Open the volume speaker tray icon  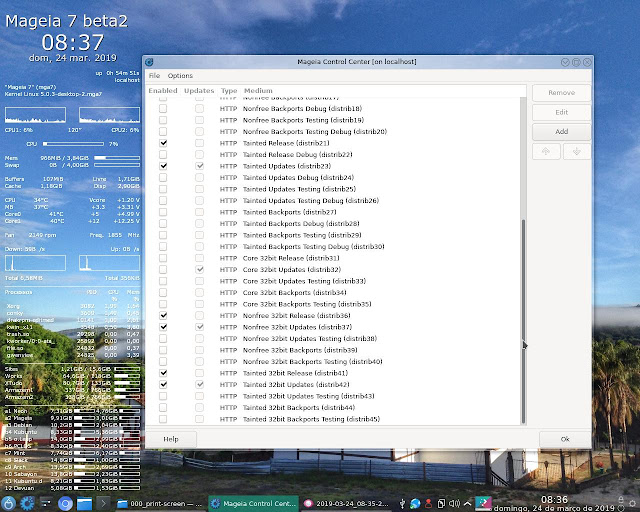pos(454,503)
